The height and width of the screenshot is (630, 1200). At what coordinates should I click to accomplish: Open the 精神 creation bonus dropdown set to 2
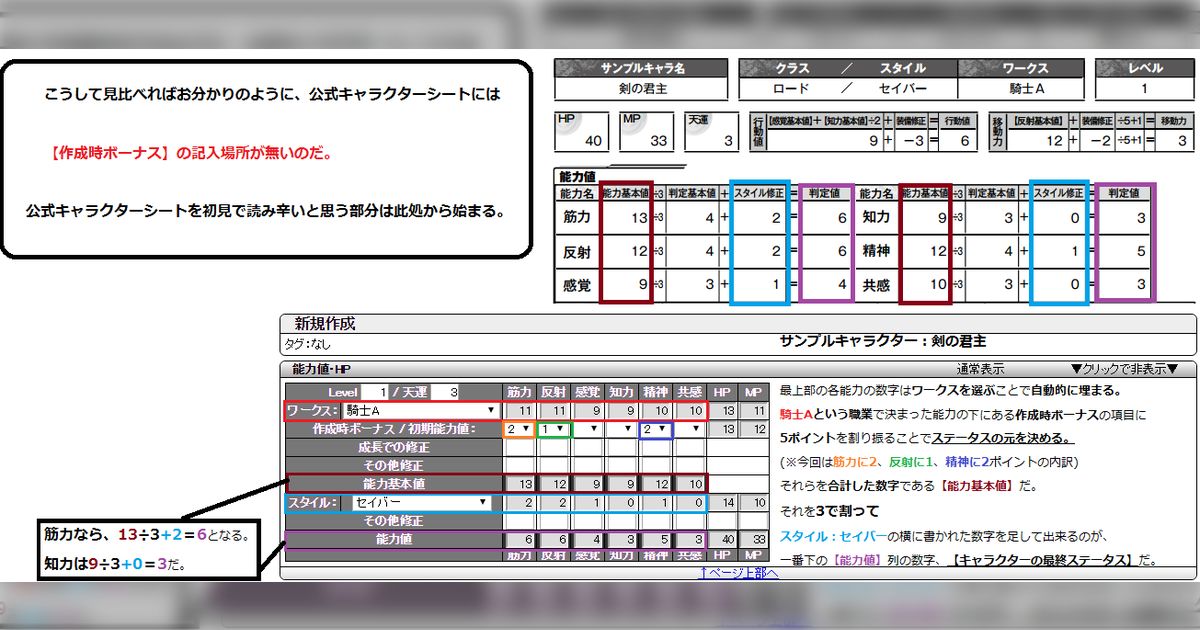(x=655, y=429)
